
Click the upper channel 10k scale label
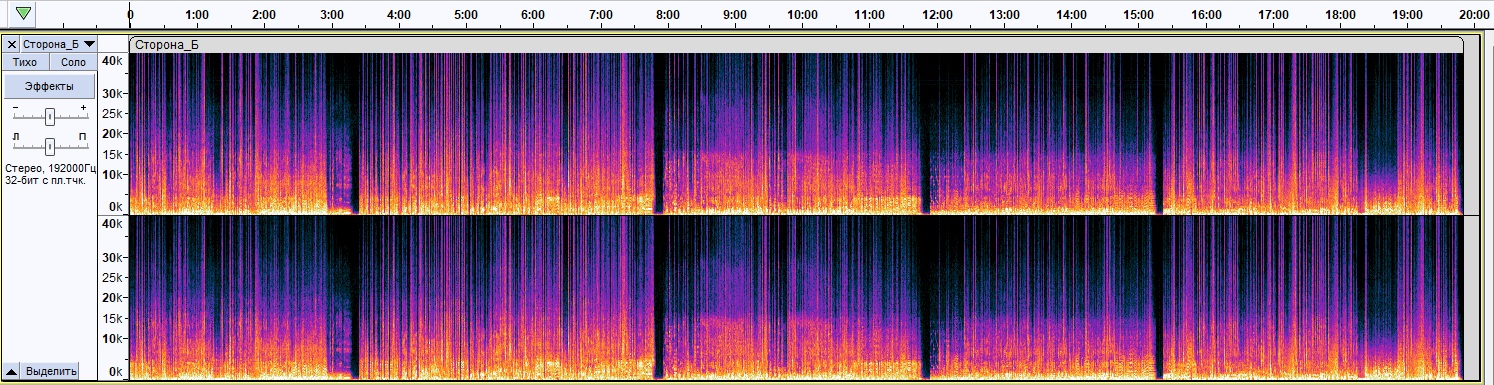(113, 174)
